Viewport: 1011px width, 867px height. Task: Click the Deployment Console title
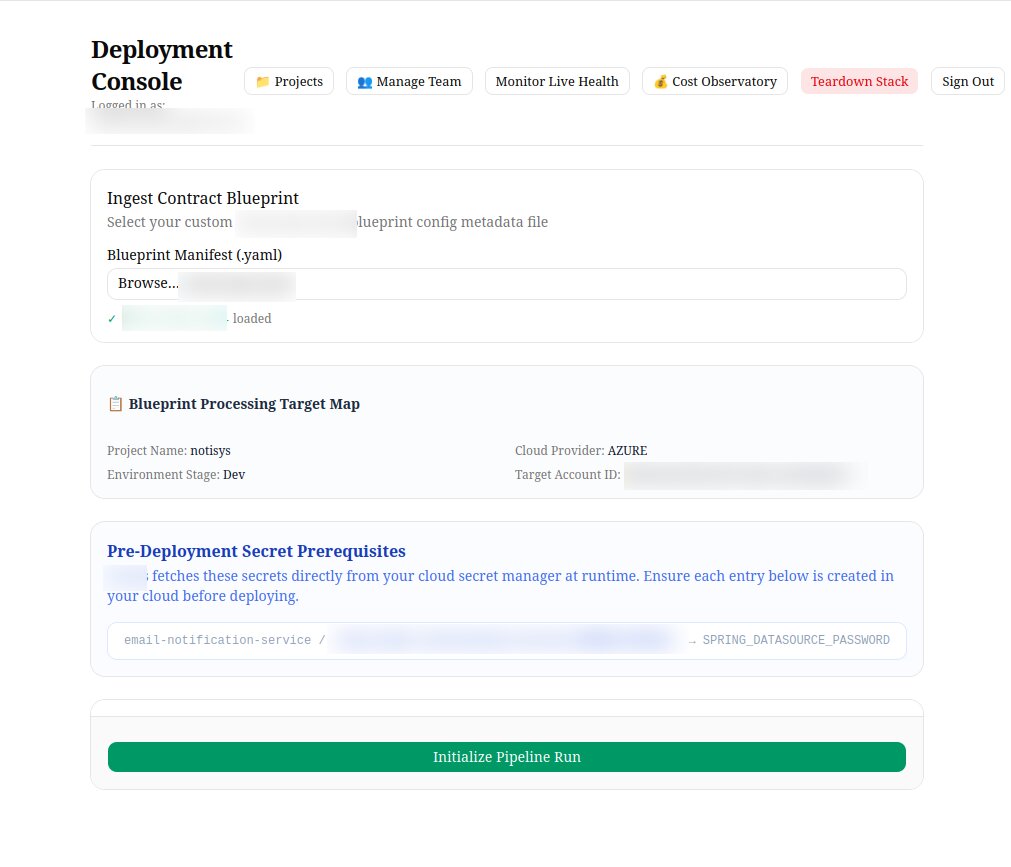click(162, 65)
